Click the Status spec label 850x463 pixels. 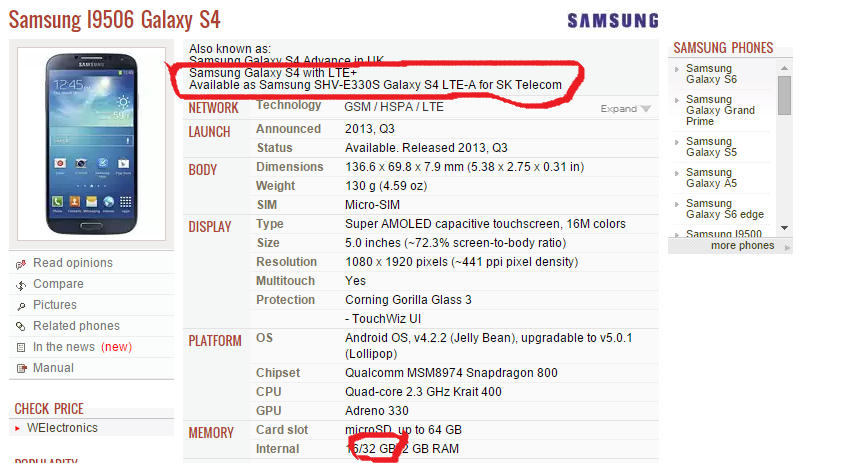[274, 148]
